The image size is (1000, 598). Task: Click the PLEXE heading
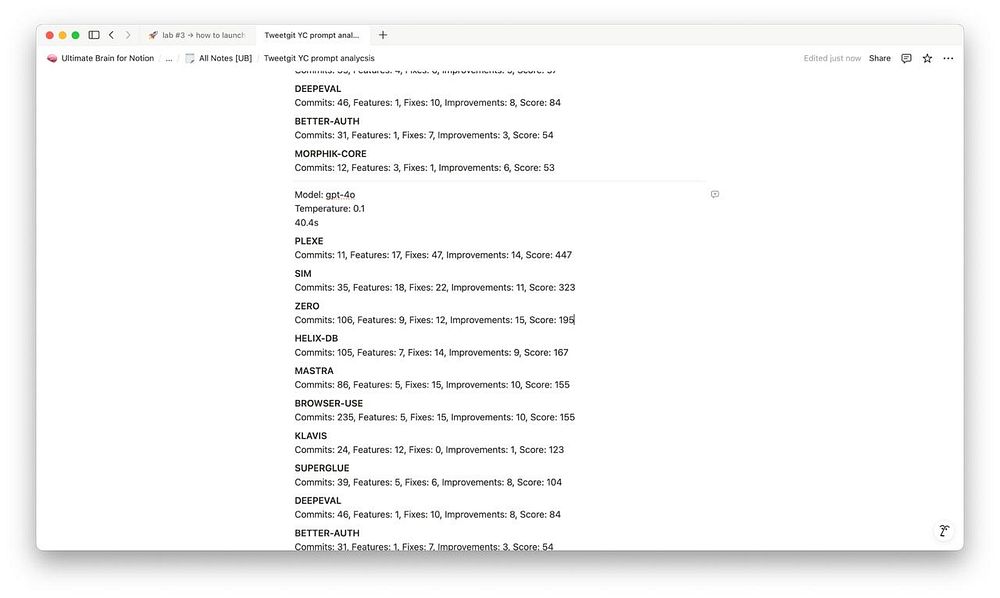pos(309,241)
